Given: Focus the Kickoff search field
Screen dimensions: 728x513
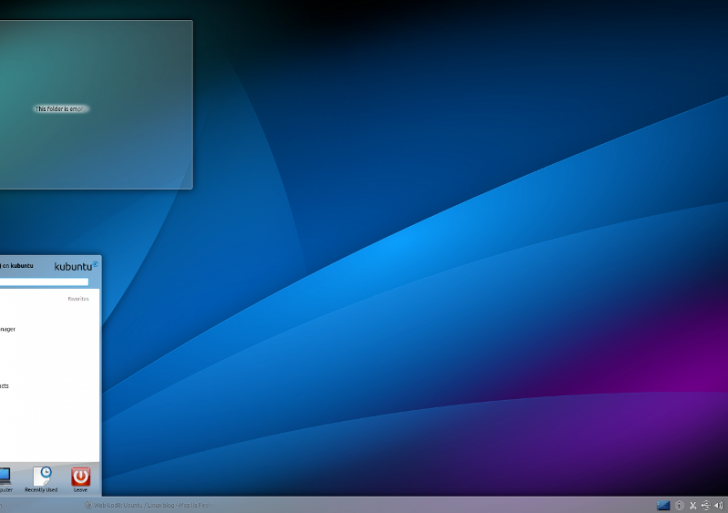Looking at the screenshot, I should (x=44, y=282).
